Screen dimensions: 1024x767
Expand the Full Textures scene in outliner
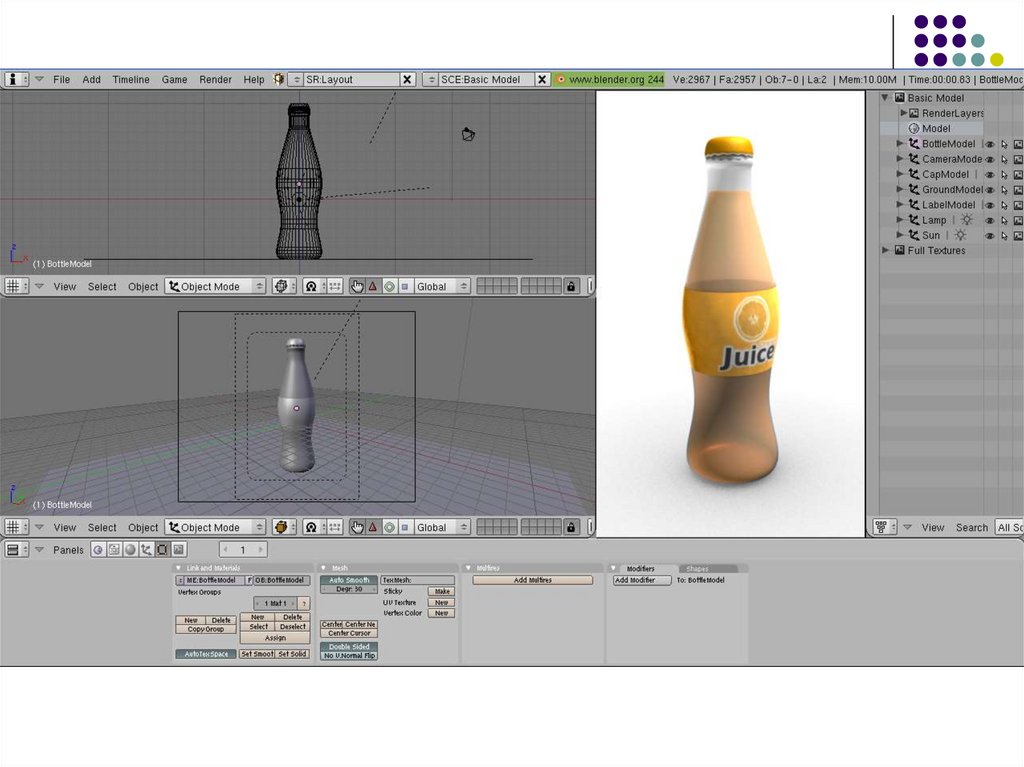pyautogui.click(x=886, y=250)
